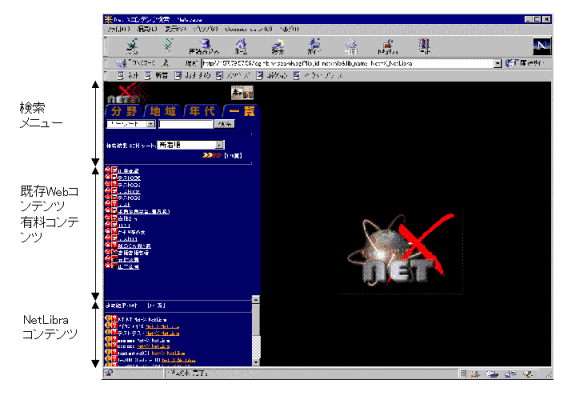Select the 年代 tab
The height and width of the screenshot is (396, 576).
tap(202, 111)
